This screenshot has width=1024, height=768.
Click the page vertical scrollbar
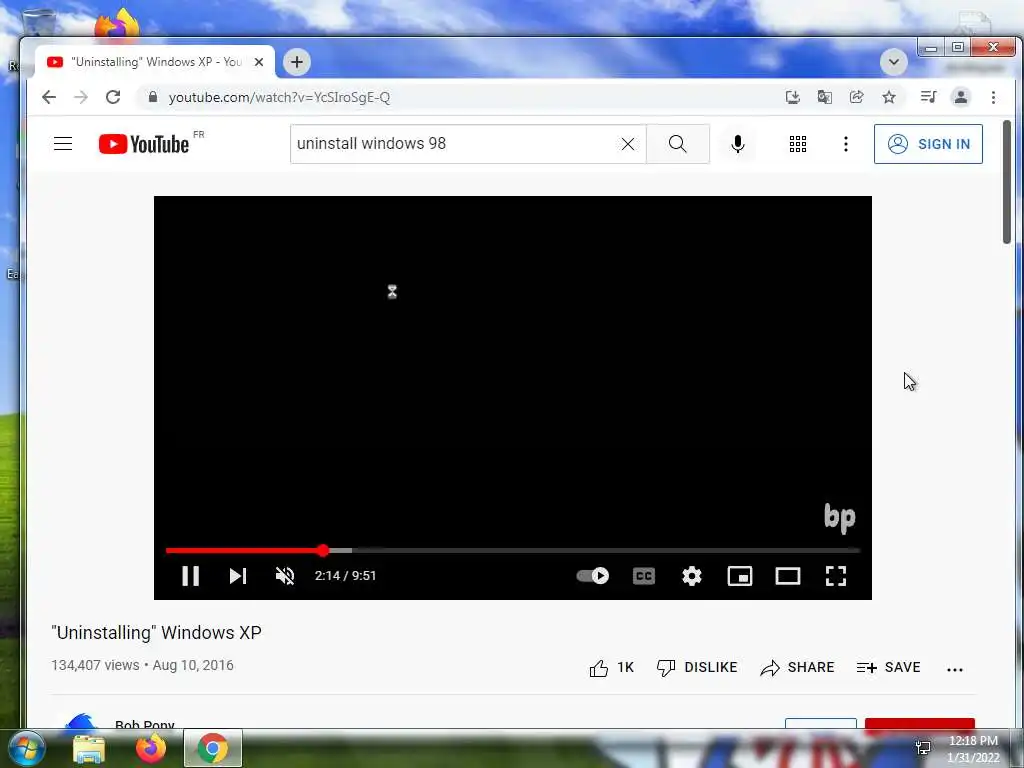pyautogui.click(x=1007, y=182)
